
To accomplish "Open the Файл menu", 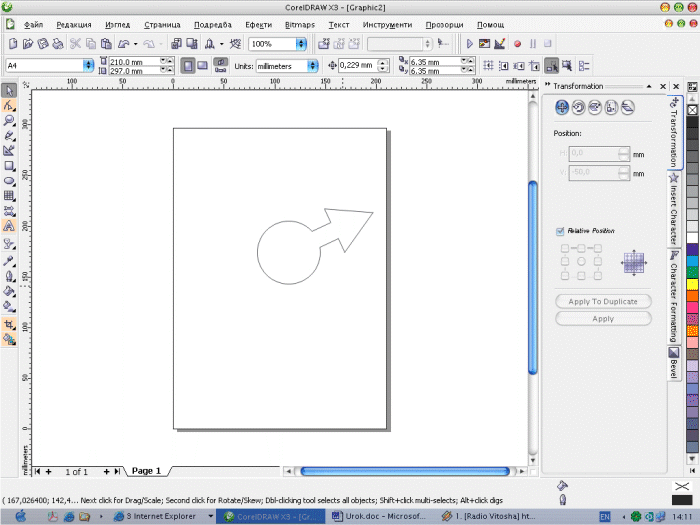I will coord(33,25).
